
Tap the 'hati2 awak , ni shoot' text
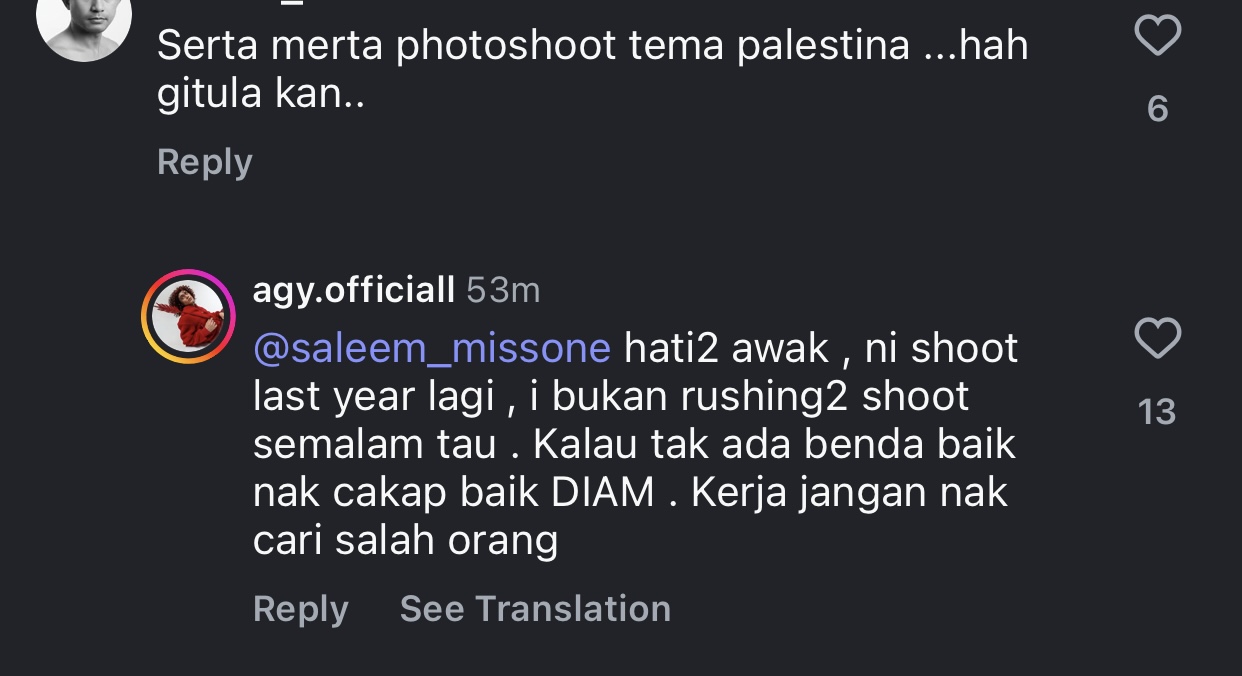pyautogui.click(x=820, y=348)
